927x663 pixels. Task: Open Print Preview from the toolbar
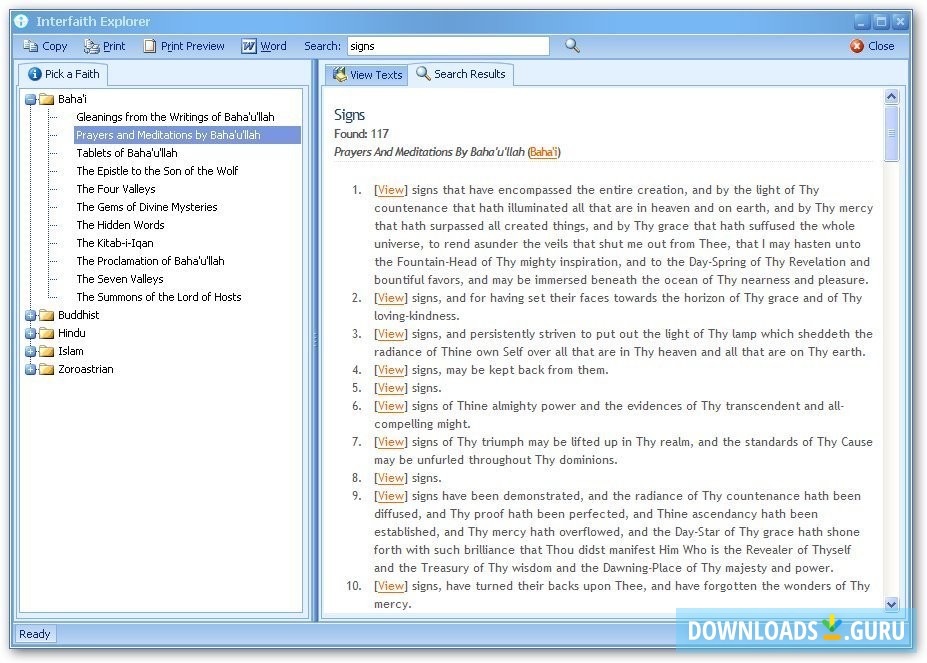coord(150,46)
